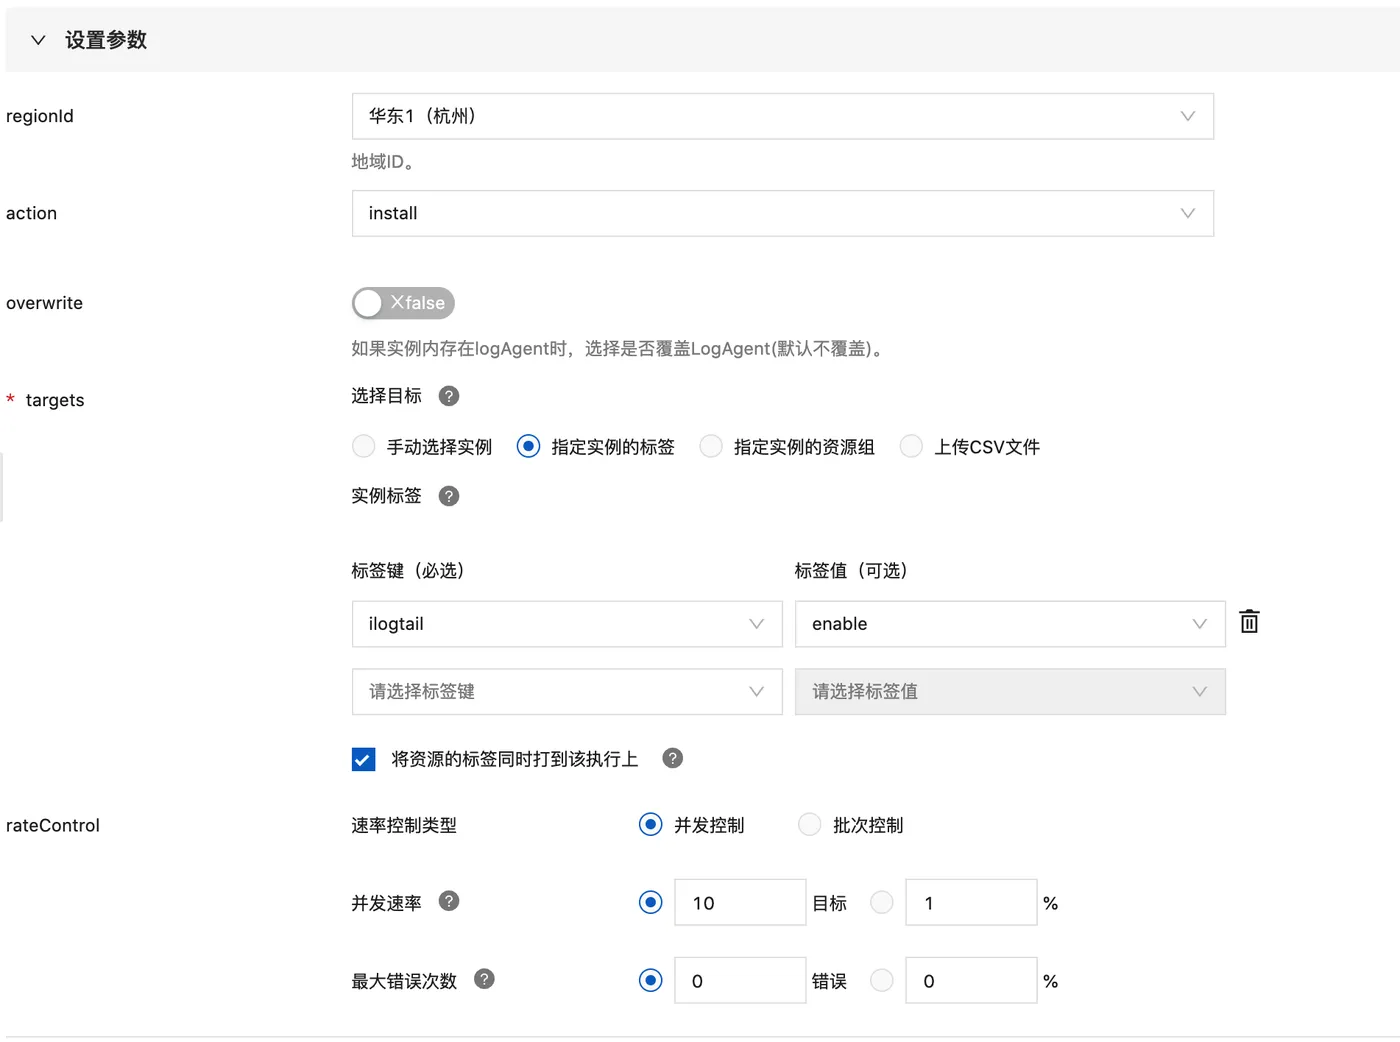
Task: Open the disabled 请选择标签值 dropdown
Action: (x=1010, y=692)
